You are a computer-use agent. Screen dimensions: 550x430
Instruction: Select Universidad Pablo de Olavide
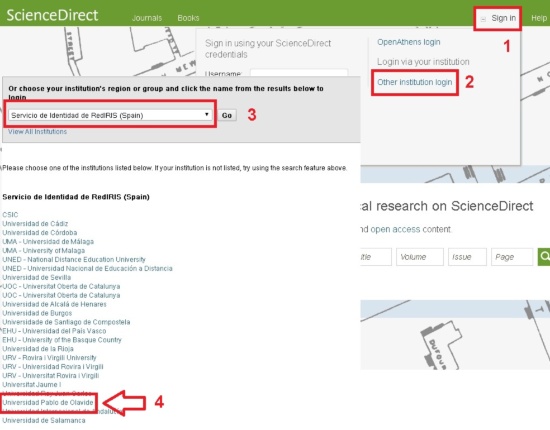pos(48,402)
